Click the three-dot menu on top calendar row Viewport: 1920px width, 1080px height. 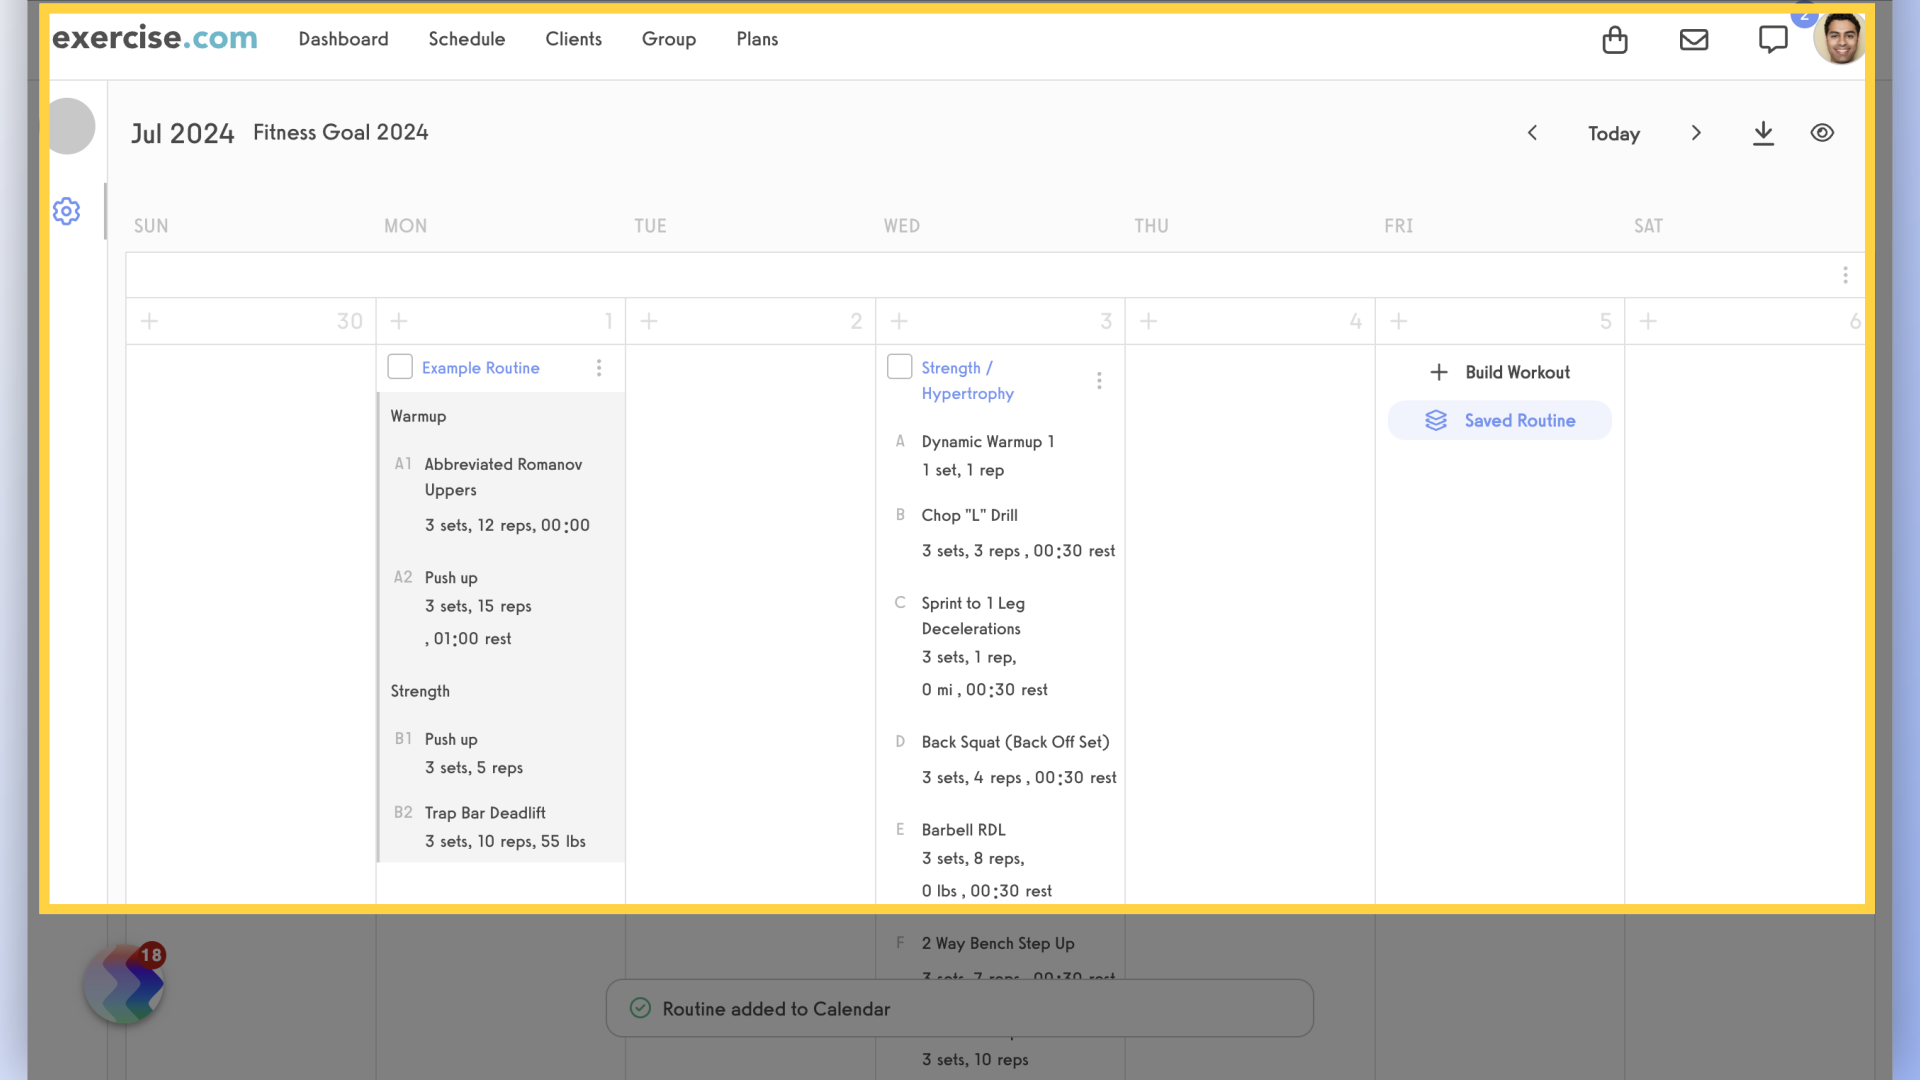click(1845, 274)
